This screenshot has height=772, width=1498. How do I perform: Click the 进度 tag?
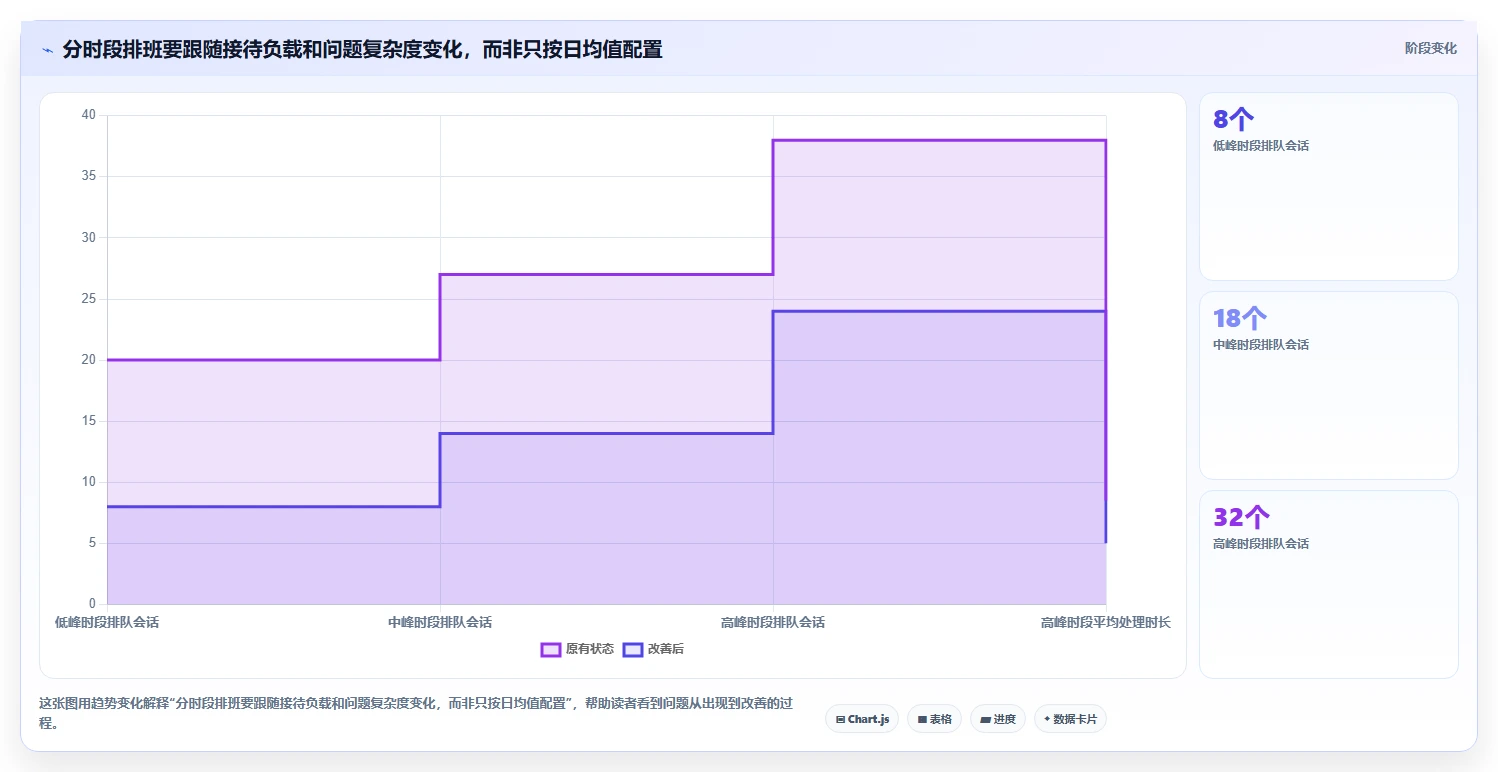click(x=998, y=719)
